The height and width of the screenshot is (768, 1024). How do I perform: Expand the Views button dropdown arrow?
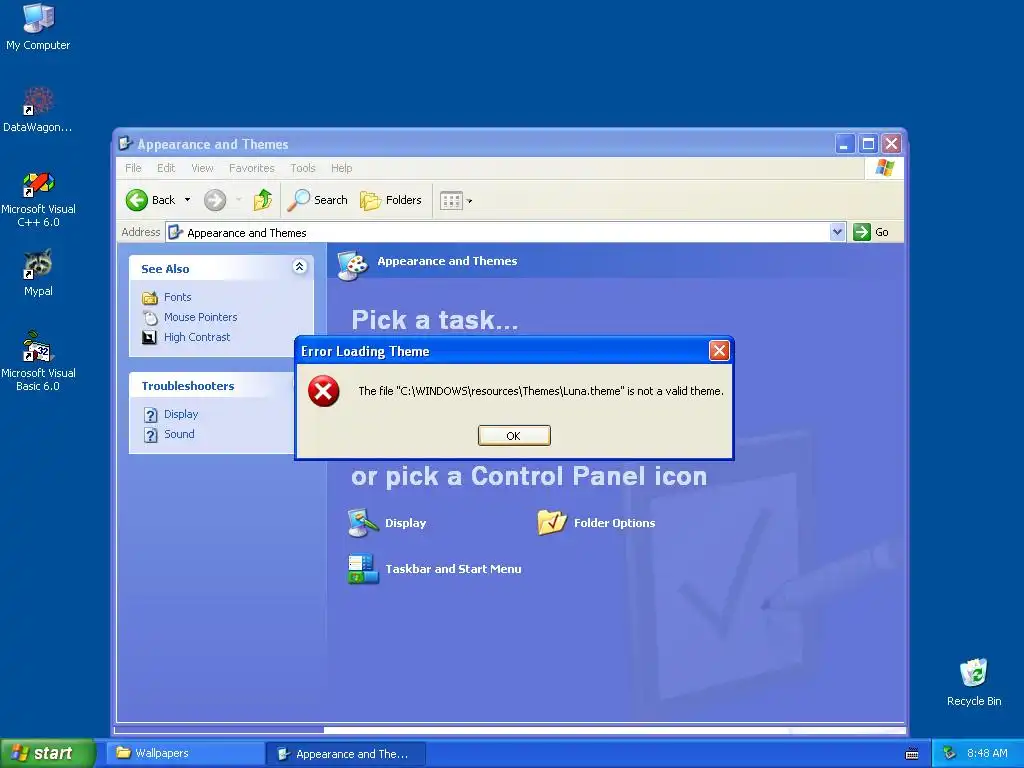click(x=470, y=201)
